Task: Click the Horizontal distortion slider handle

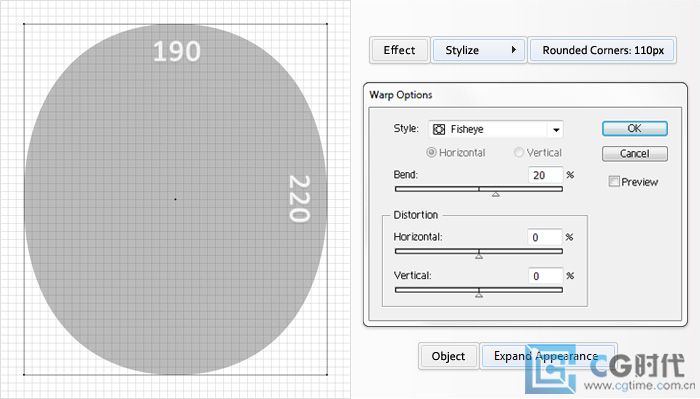Action: pos(479,256)
